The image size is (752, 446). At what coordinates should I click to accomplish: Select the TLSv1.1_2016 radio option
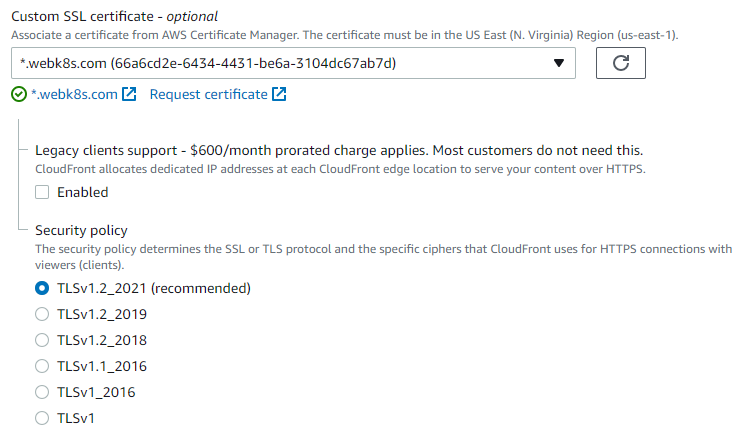pos(42,366)
